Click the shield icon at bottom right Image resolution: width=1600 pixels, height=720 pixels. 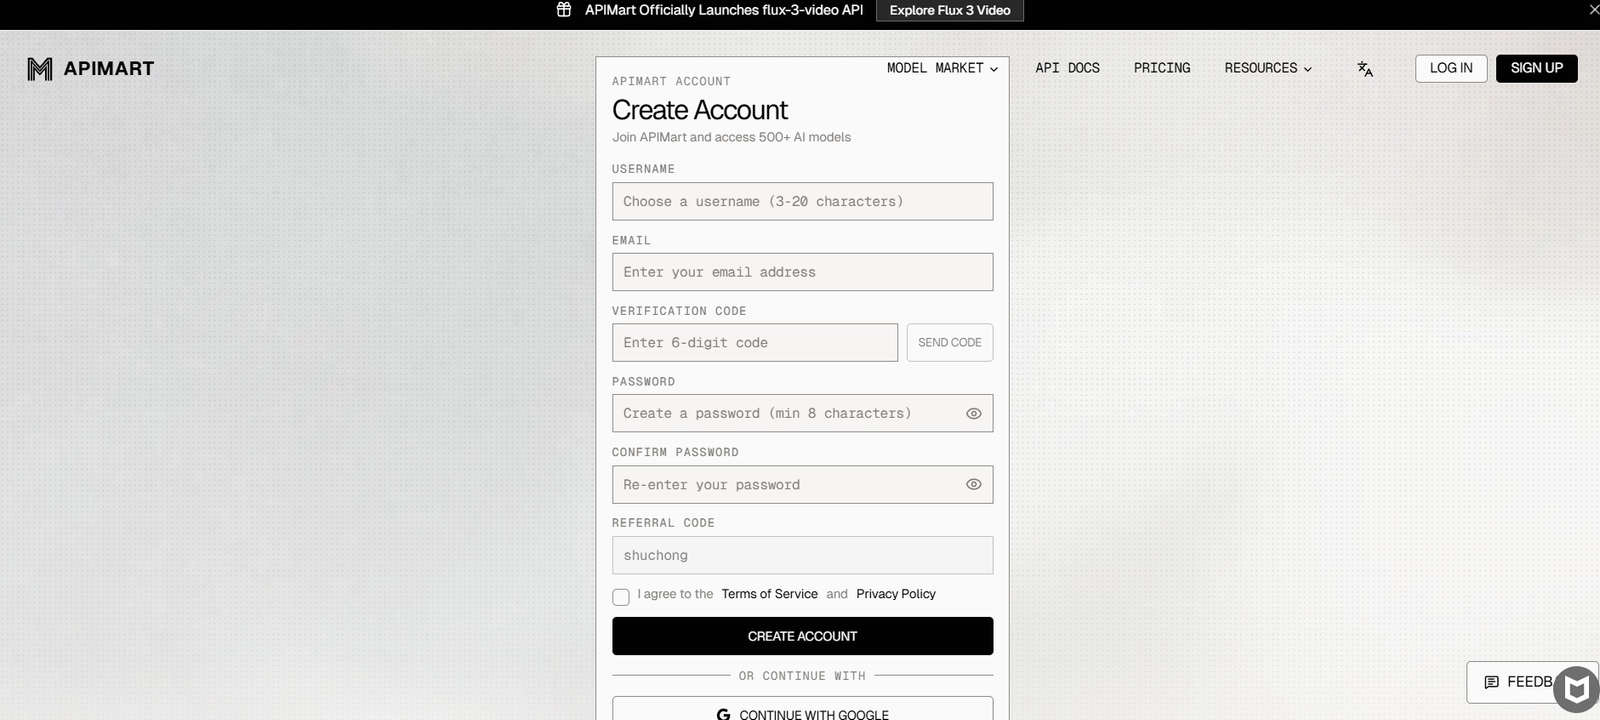tap(1577, 689)
